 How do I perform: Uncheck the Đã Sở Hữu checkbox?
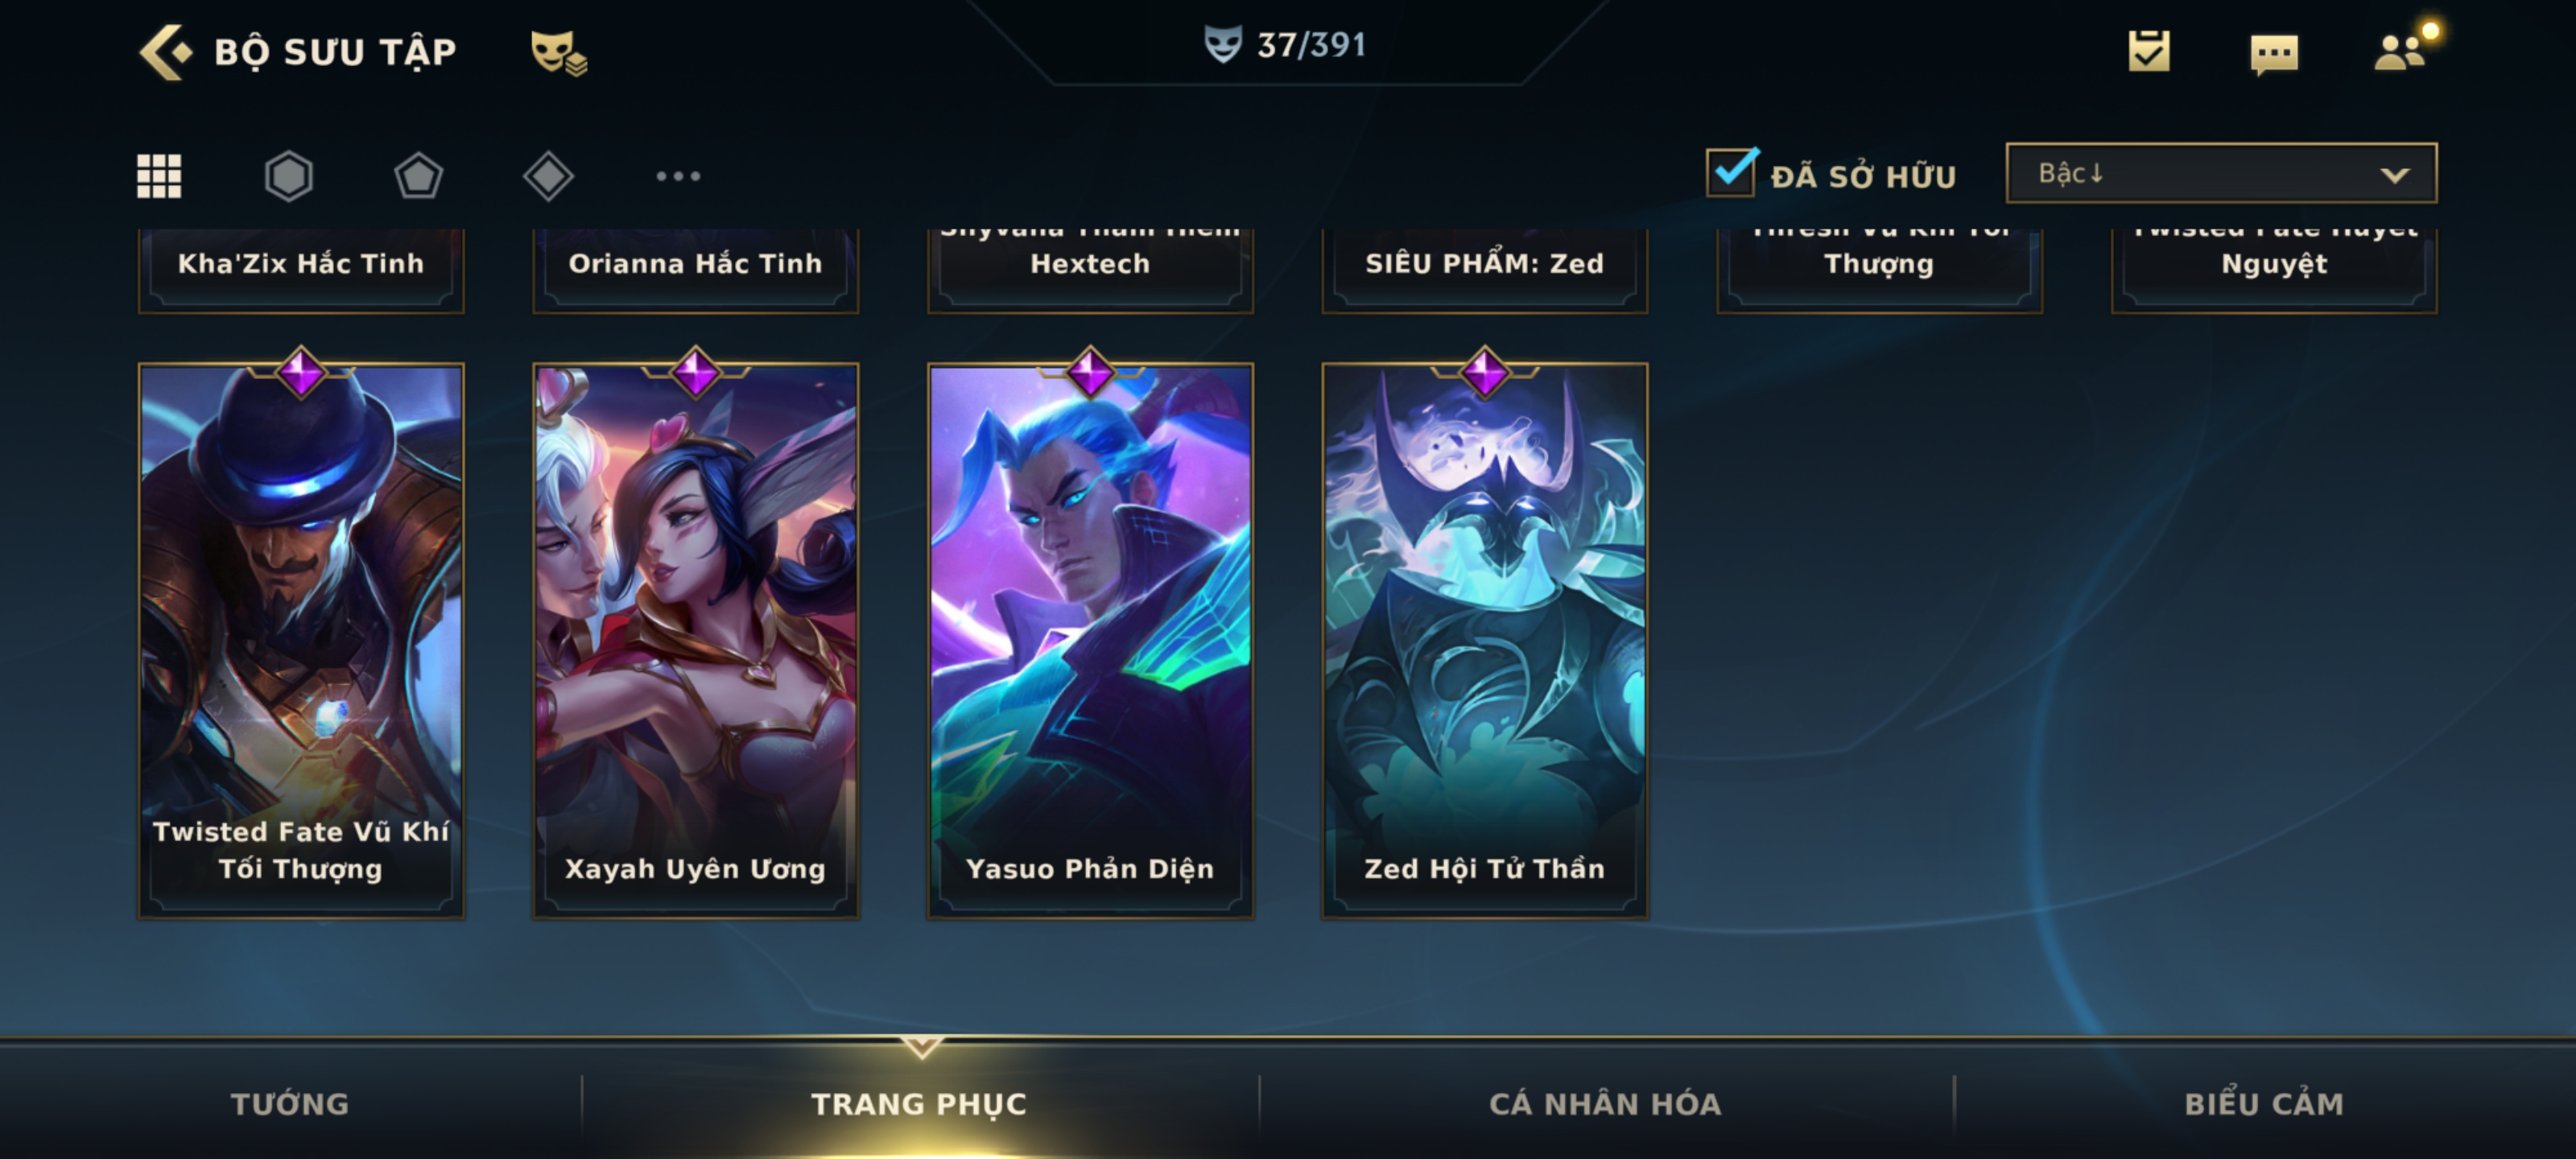tap(1731, 172)
